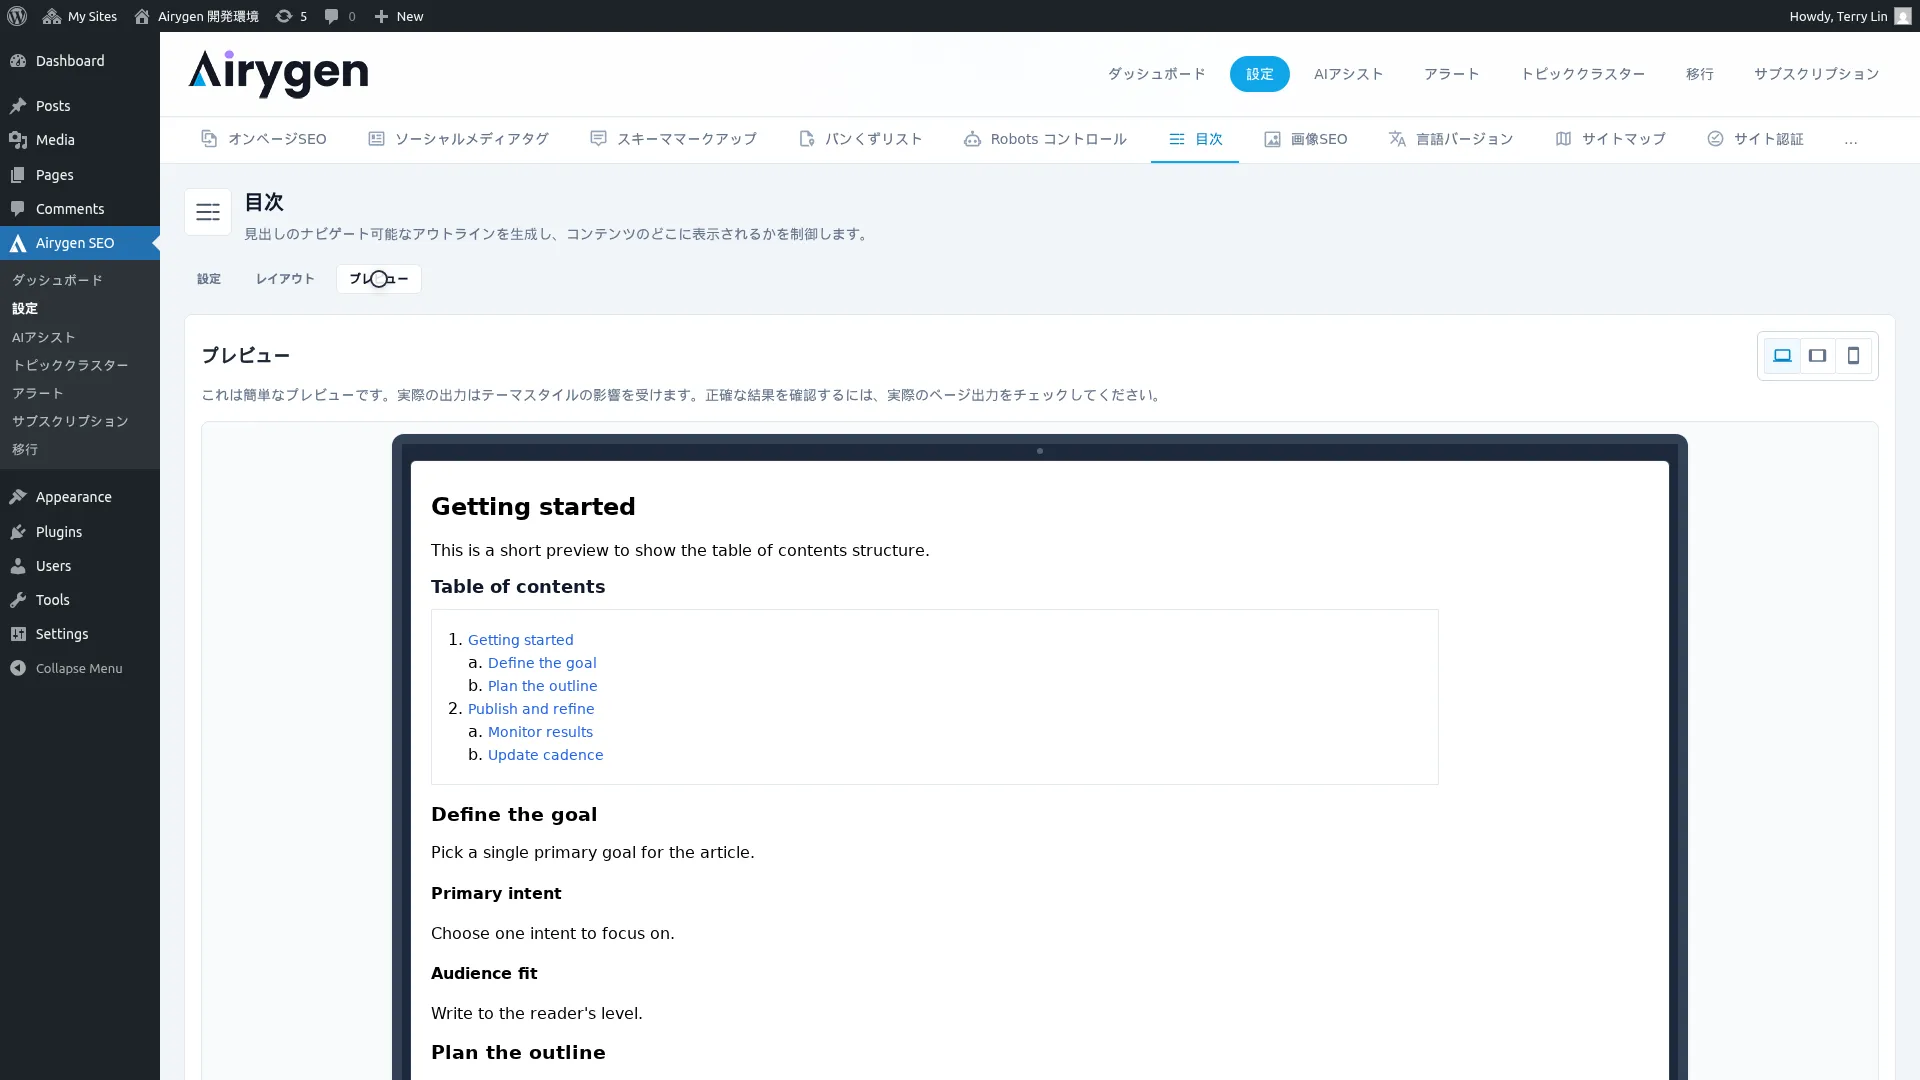1920x1080 pixels.
Task: Click the table of contents list icon
Action: (x=208, y=212)
